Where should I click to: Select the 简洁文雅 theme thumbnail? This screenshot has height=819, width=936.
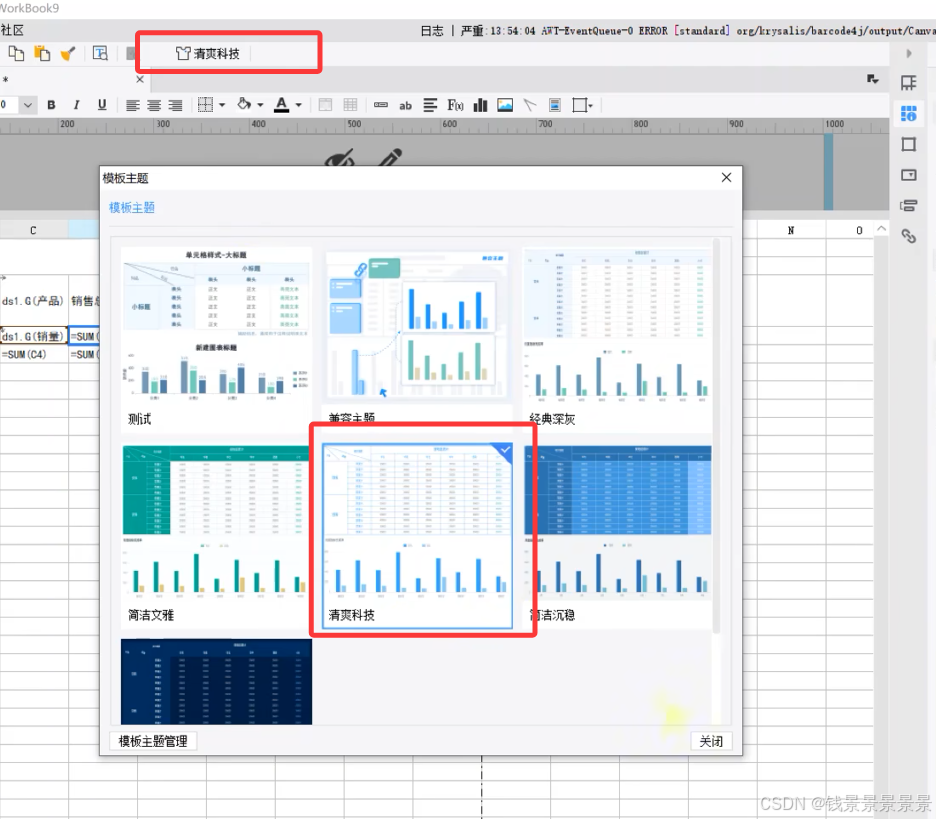(215, 535)
